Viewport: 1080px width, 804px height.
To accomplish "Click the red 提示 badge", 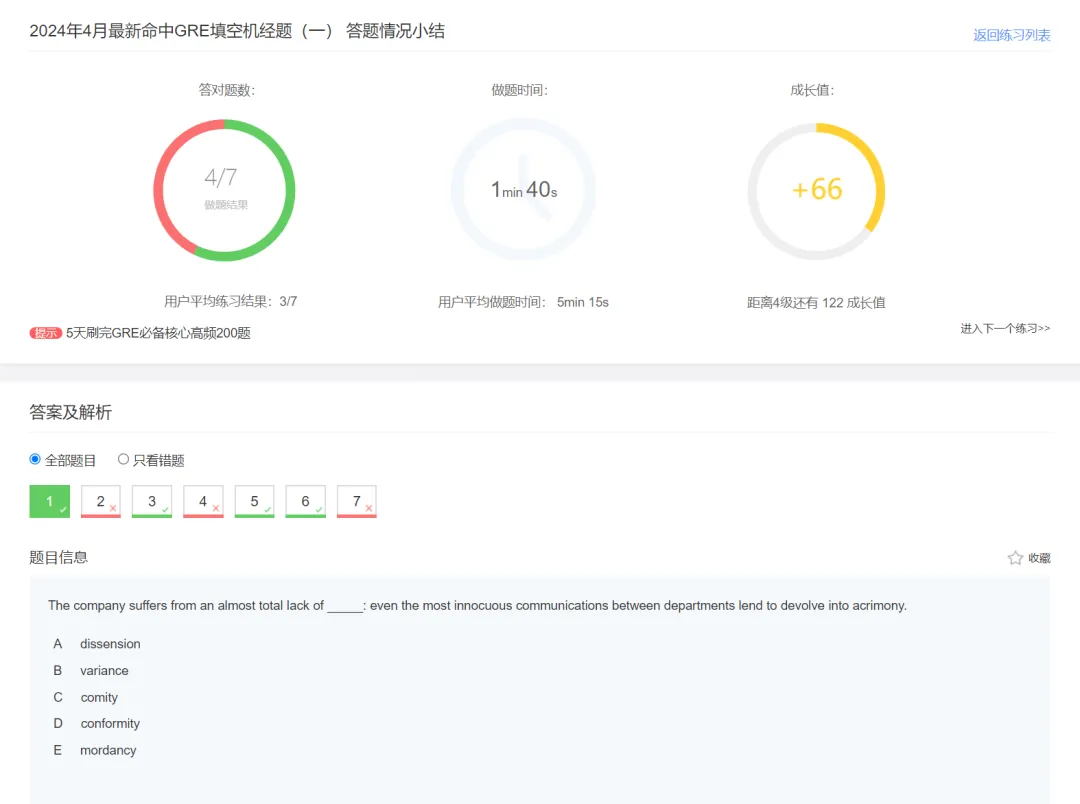I will click(x=46, y=333).
